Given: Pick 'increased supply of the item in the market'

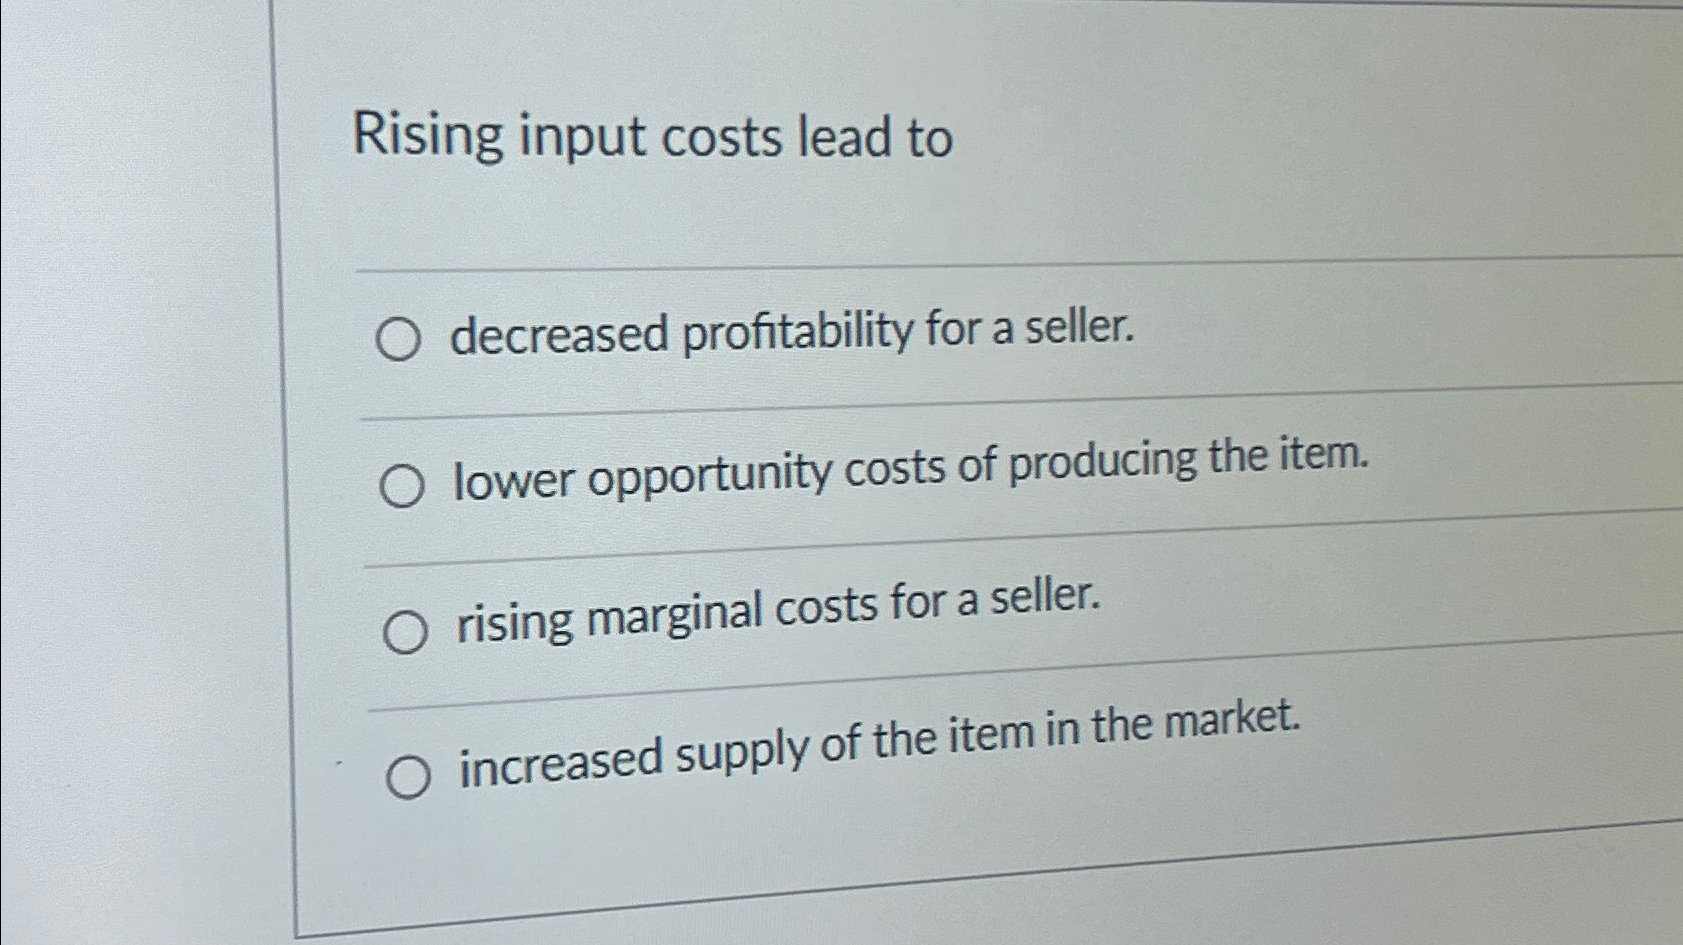Looking at the screenshot, I should point(410,775).
